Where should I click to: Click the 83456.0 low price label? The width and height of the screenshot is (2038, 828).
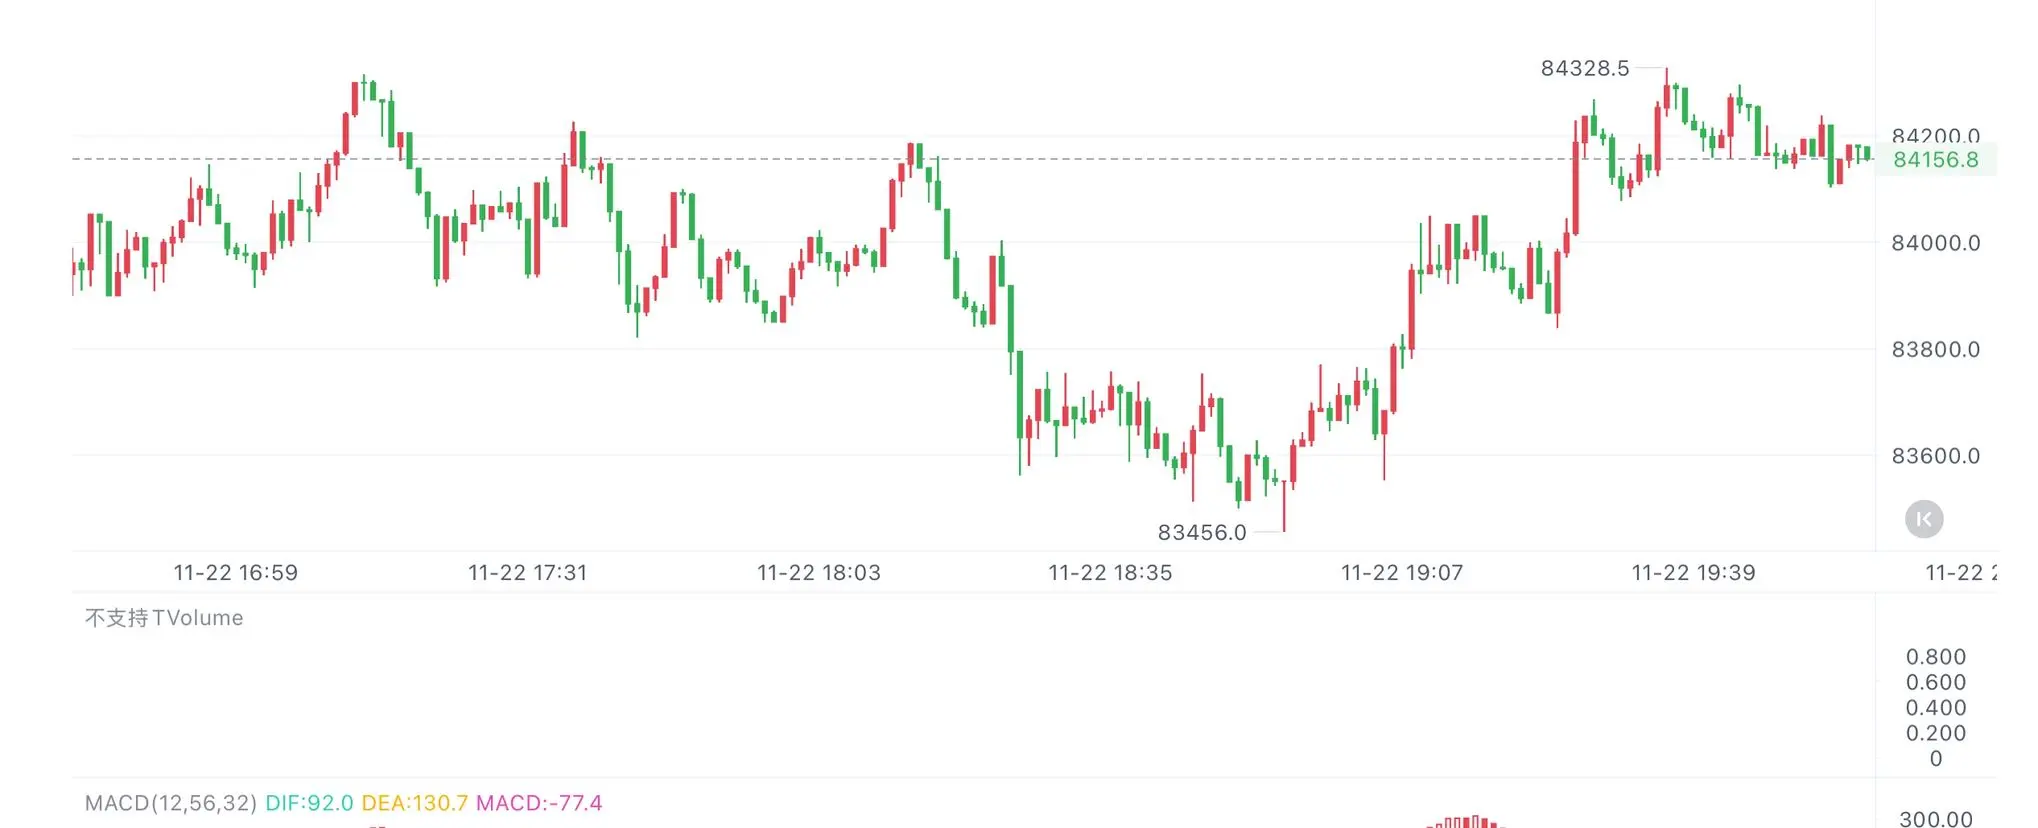tap(1201, 532)
